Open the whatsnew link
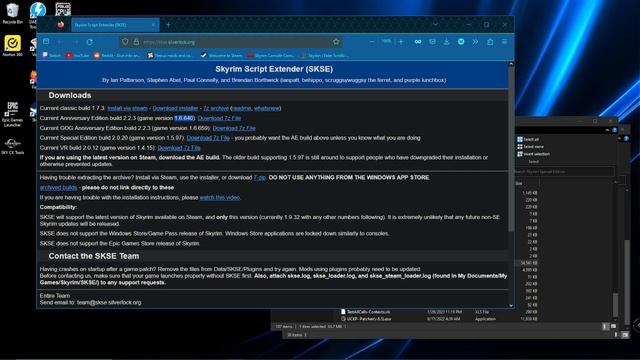Image resolution: width=640 pixels, height=360 pixels. point(267,108)
